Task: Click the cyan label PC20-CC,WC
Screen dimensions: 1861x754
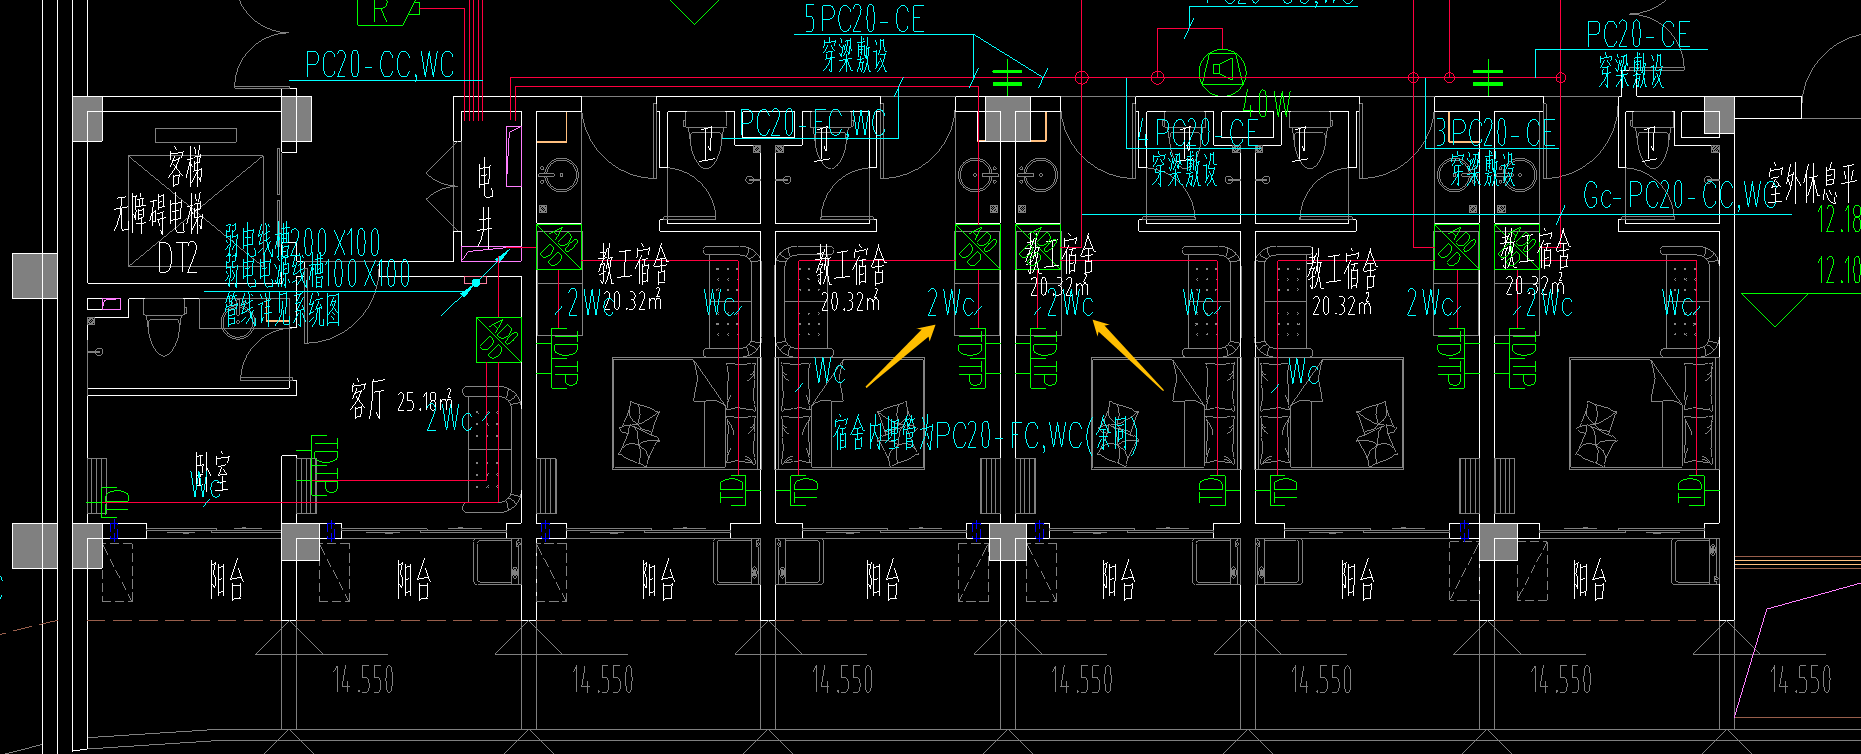Action: 380,65
